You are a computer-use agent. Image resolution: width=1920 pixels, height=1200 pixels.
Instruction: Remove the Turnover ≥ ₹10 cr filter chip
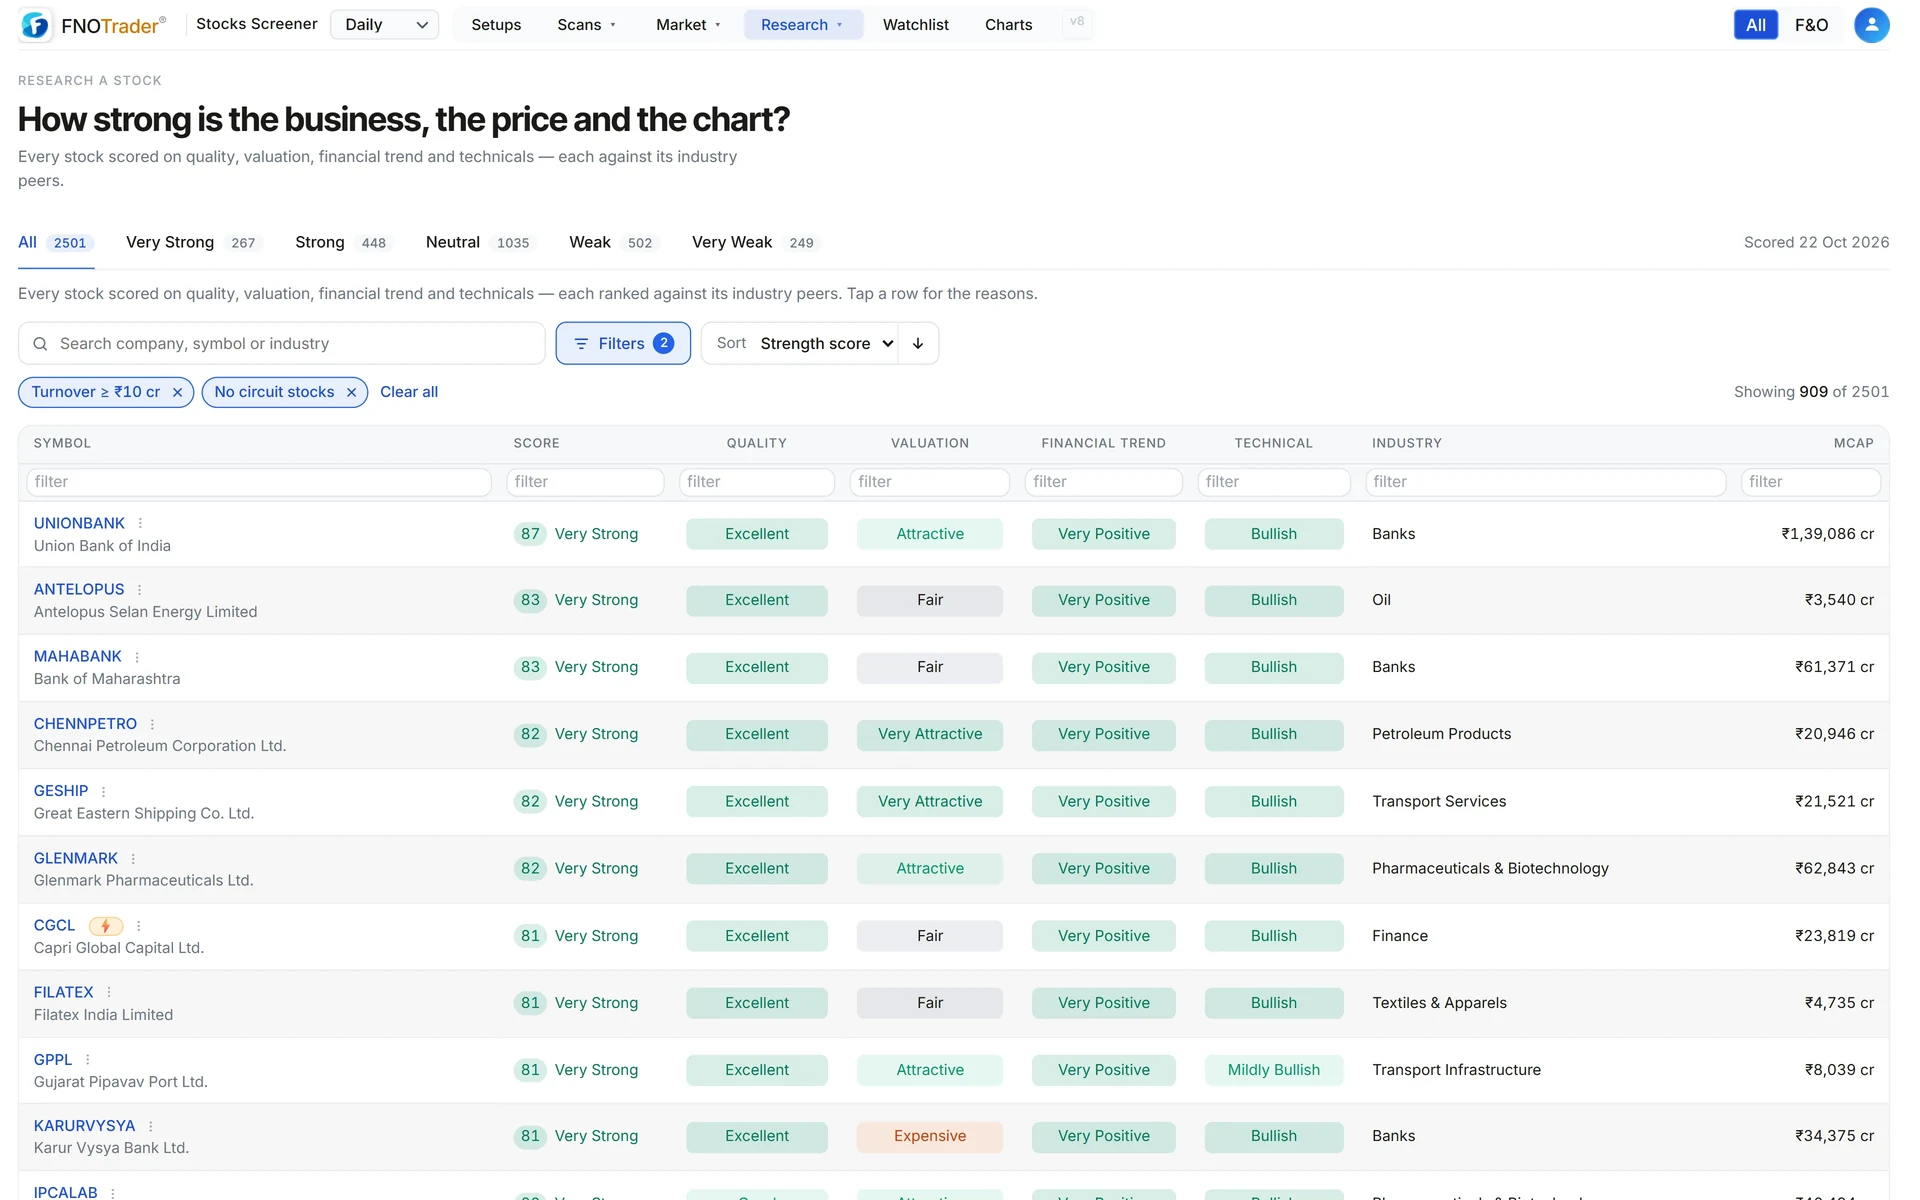tap(177, 392)
